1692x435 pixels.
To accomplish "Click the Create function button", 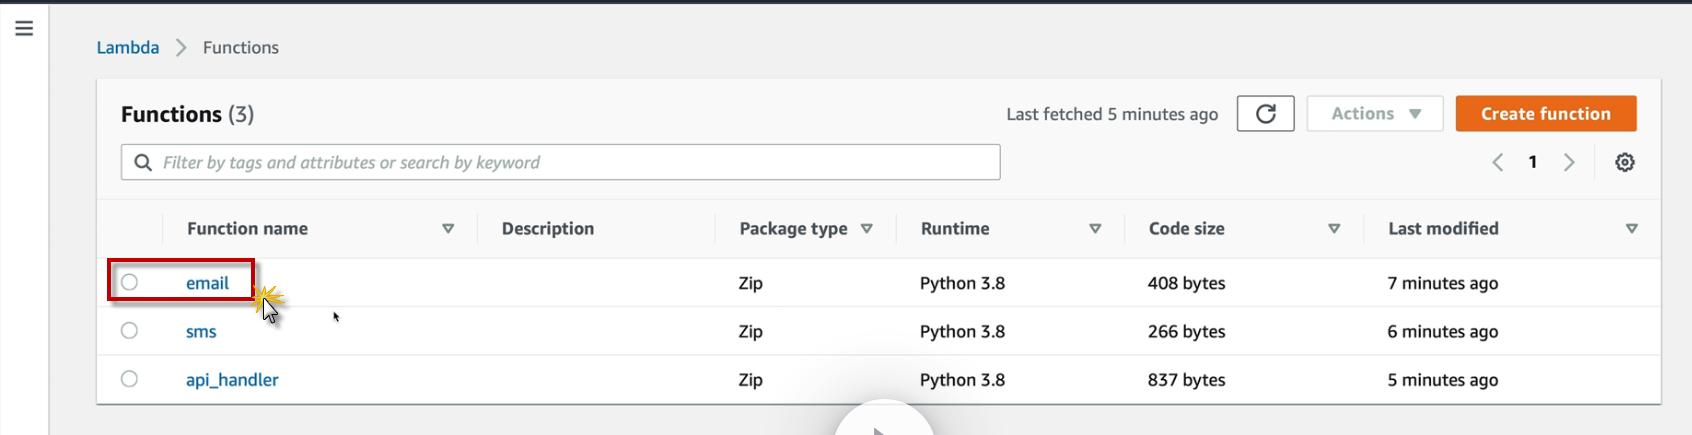I will [x=1545, y=114].
